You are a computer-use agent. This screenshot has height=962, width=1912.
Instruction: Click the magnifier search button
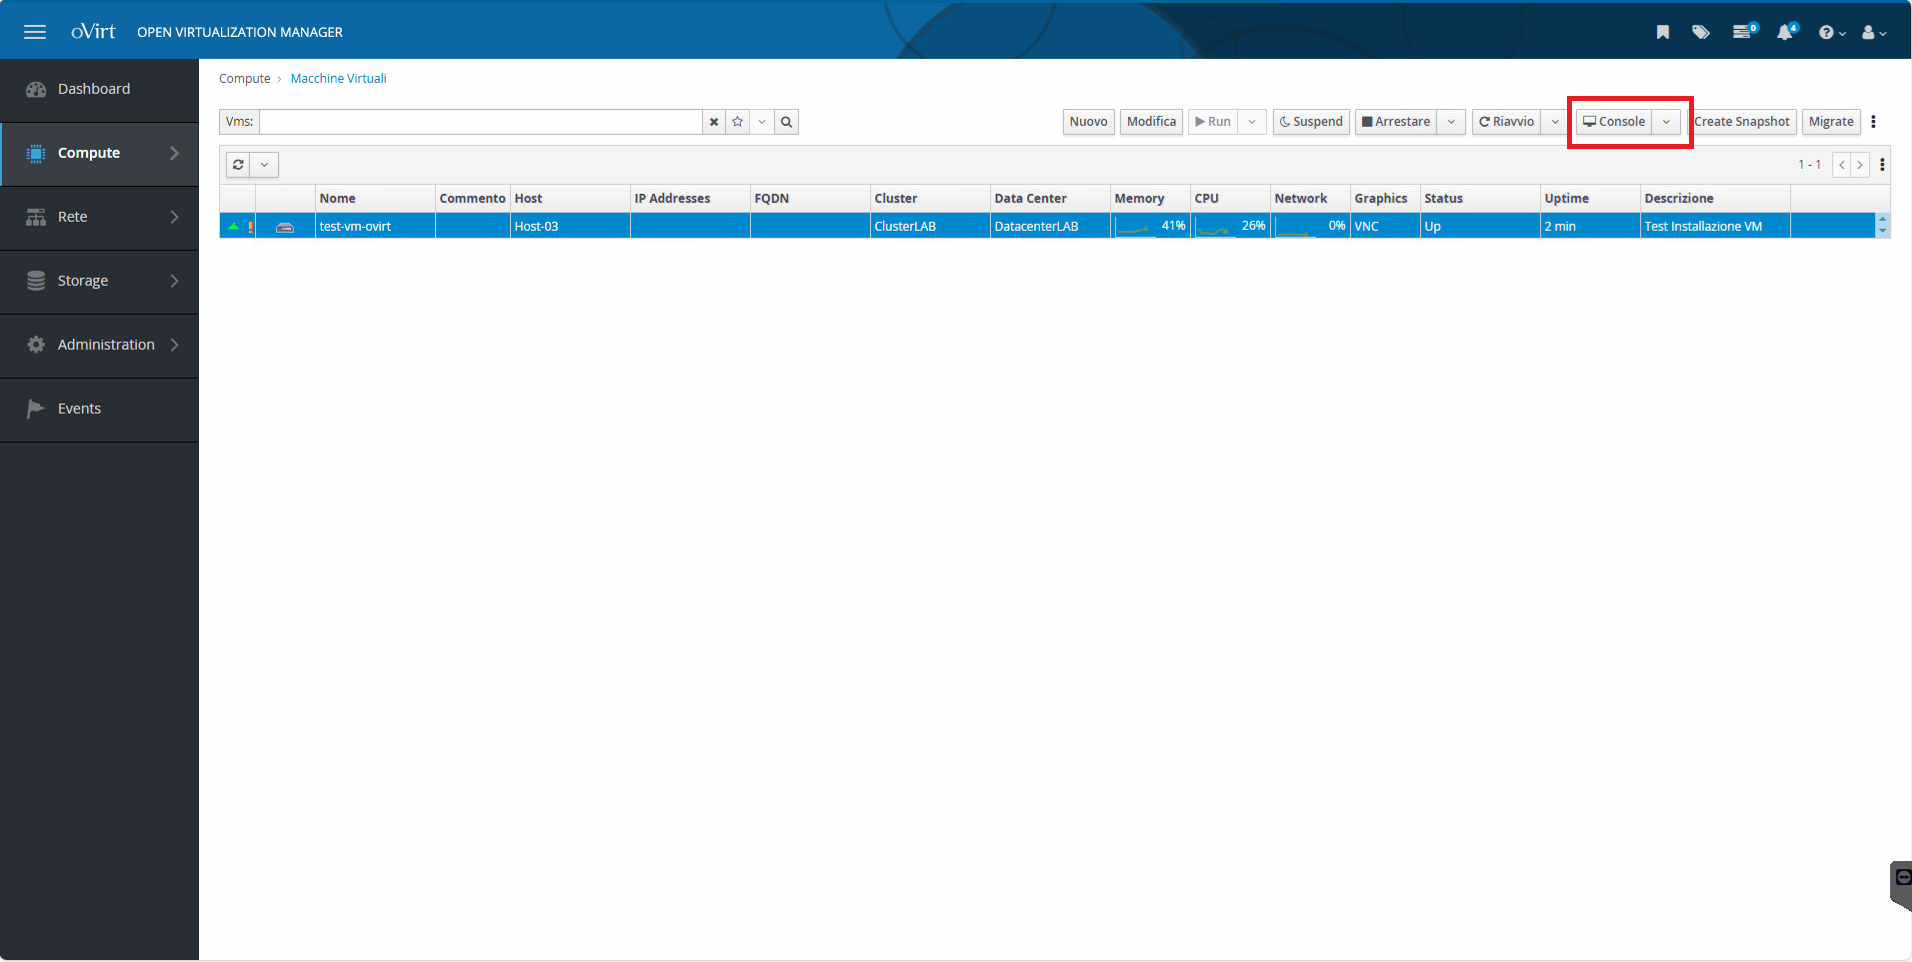pos(786,122)
